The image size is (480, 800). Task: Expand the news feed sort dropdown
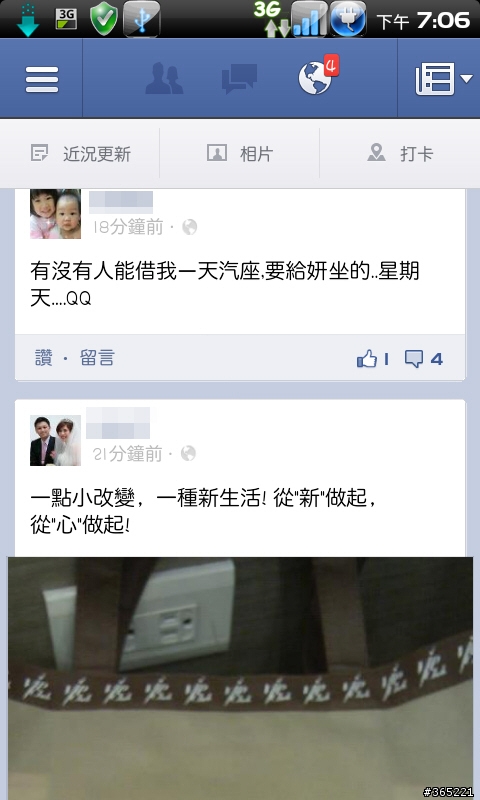point(443,79)
